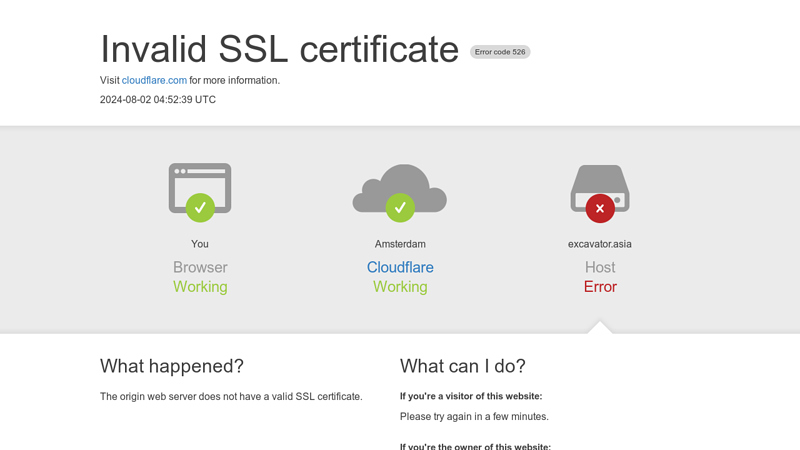
Task: Click the Invalid SSL certificate heading
Action: (280, 49)
